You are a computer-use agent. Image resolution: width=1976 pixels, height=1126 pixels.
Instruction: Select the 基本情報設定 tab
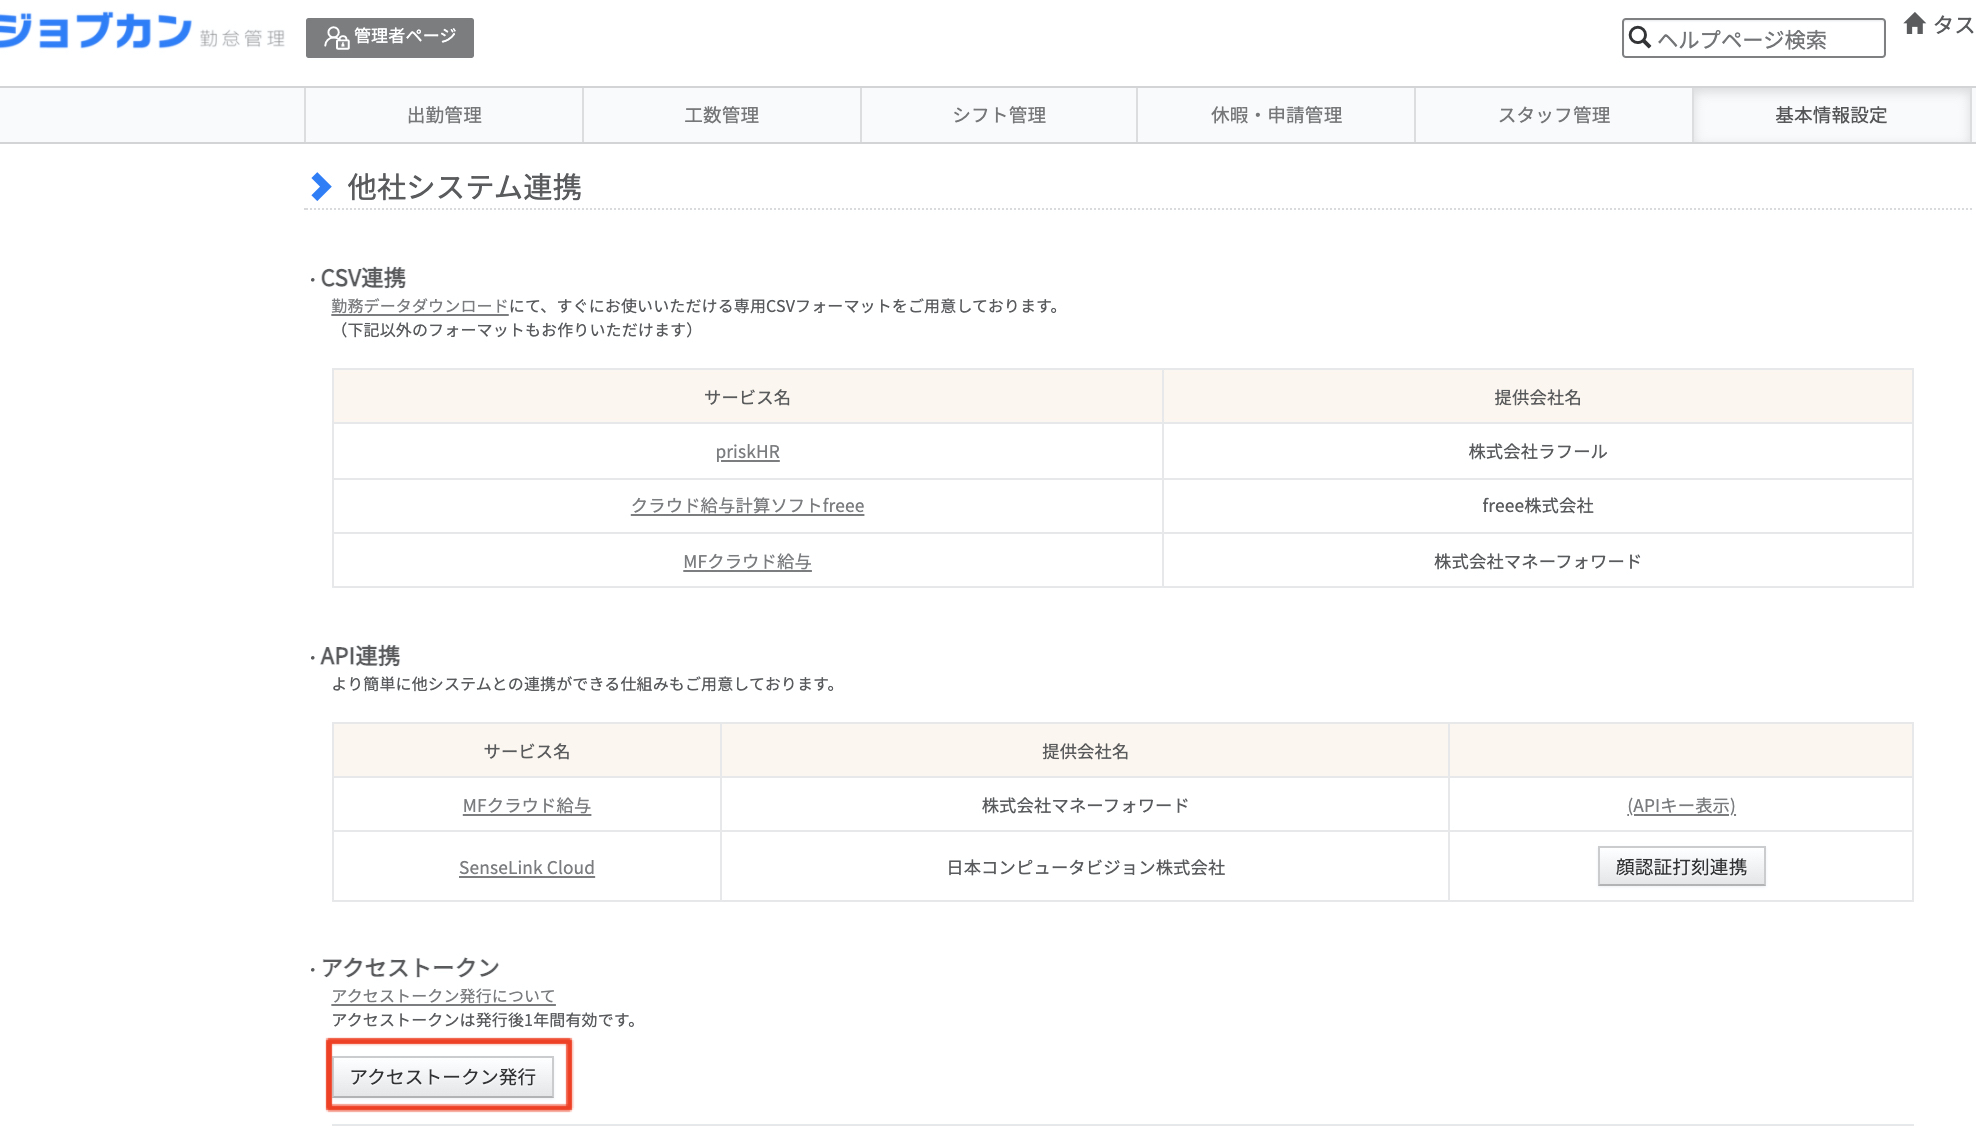click(1830, 115)
